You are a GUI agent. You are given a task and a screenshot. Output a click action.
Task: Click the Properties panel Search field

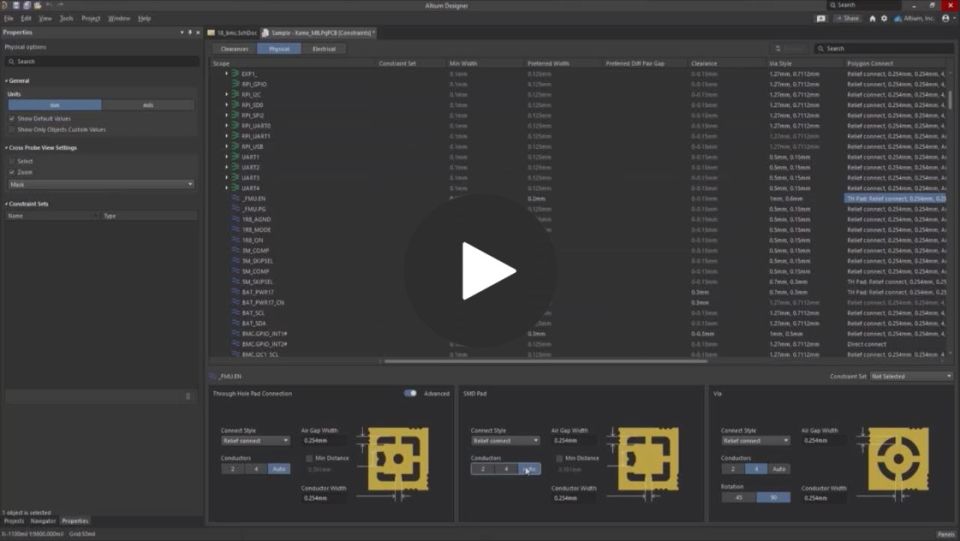click(102, 61)
